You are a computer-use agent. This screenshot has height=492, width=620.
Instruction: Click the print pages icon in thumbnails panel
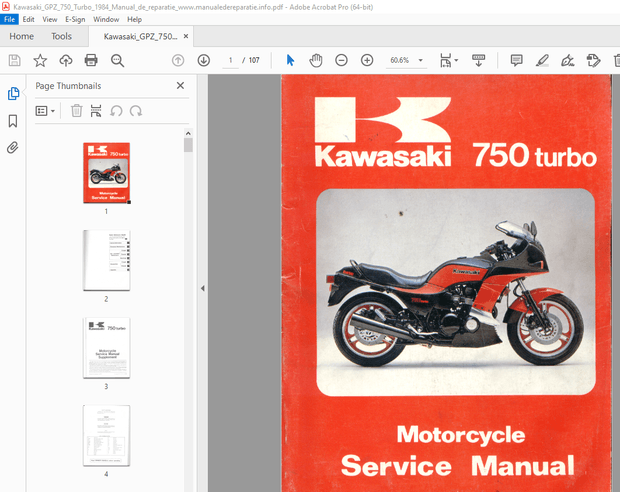click(96, 111)
